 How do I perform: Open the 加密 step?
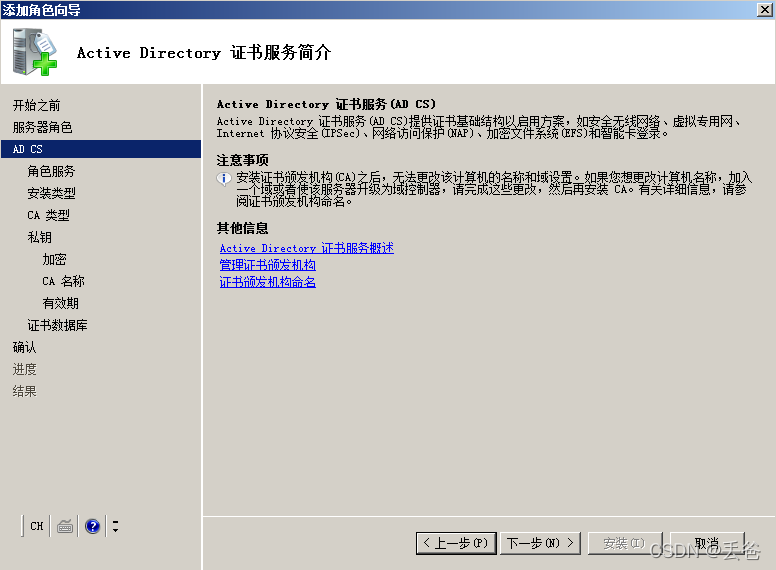[54, 259]
